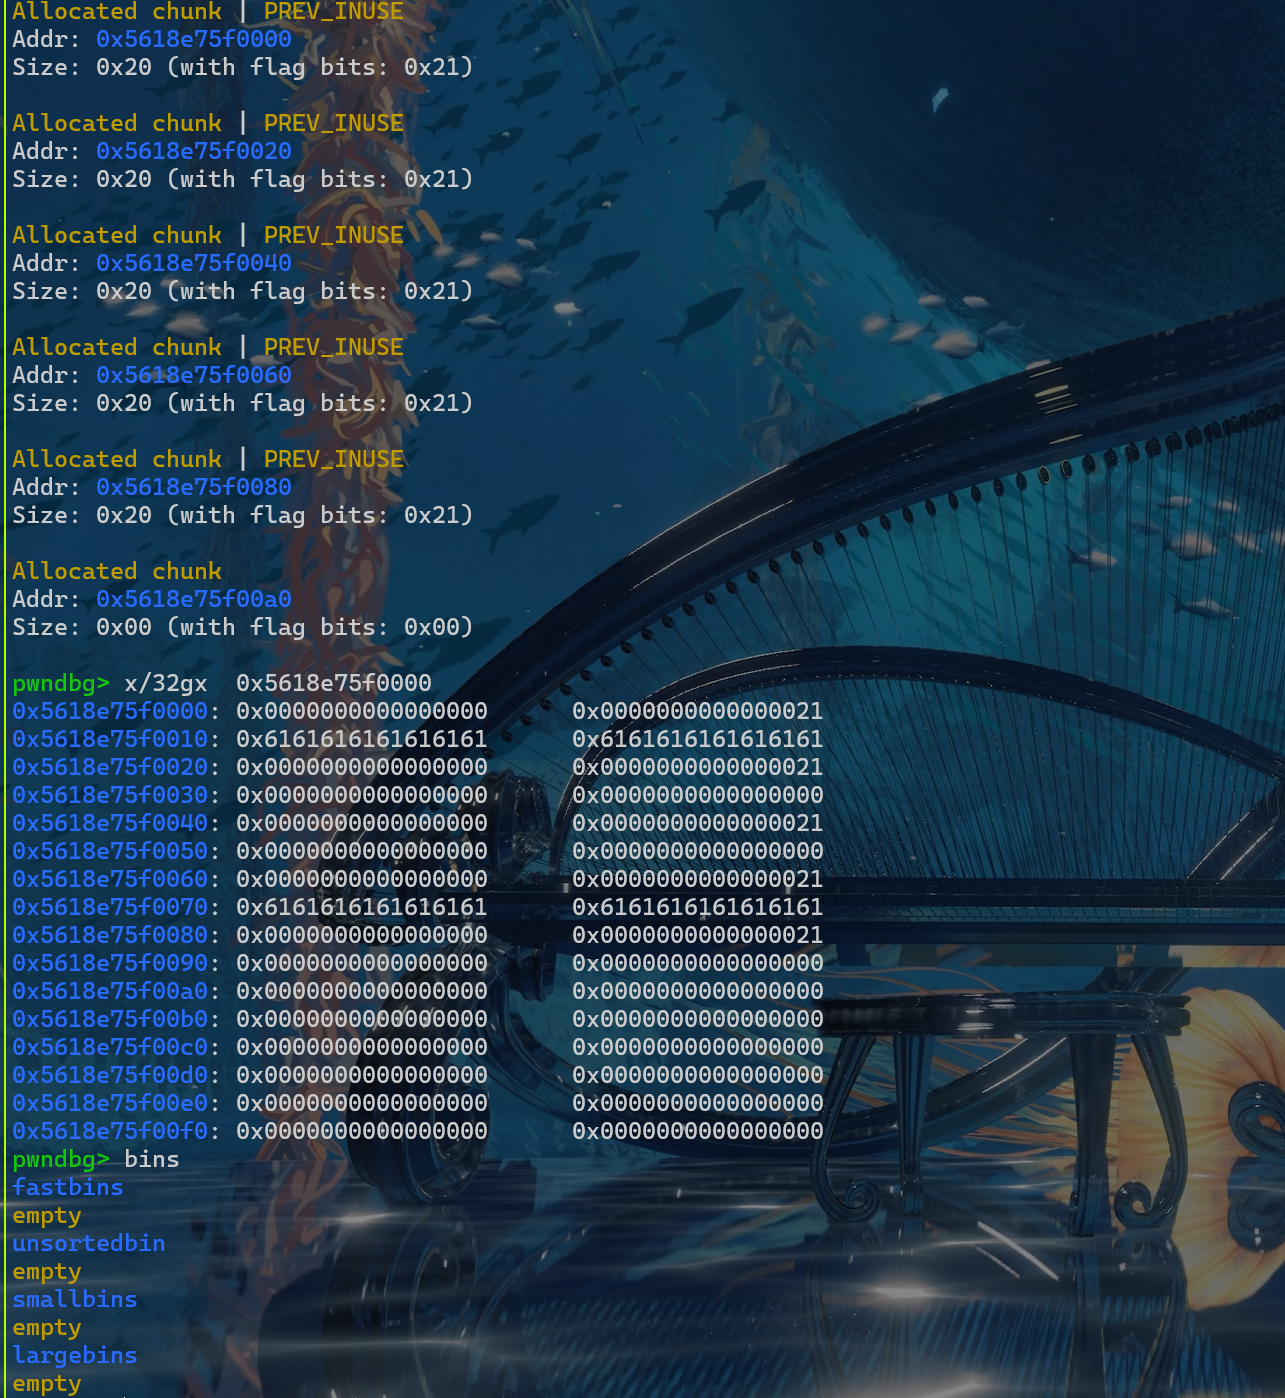Select the smallbins heading
Viewport: 1285px width, 1398px height.
point(74,1300)
